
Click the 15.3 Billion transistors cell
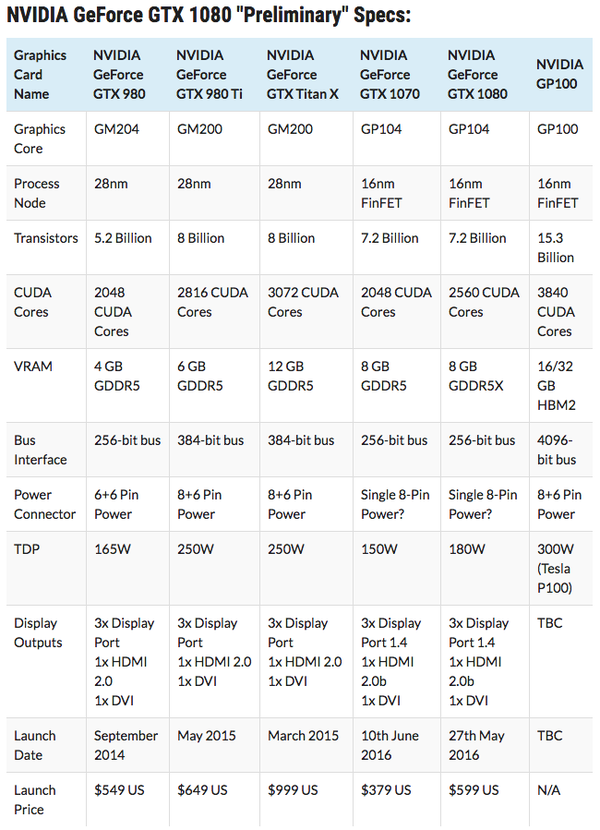coord(556,248)
